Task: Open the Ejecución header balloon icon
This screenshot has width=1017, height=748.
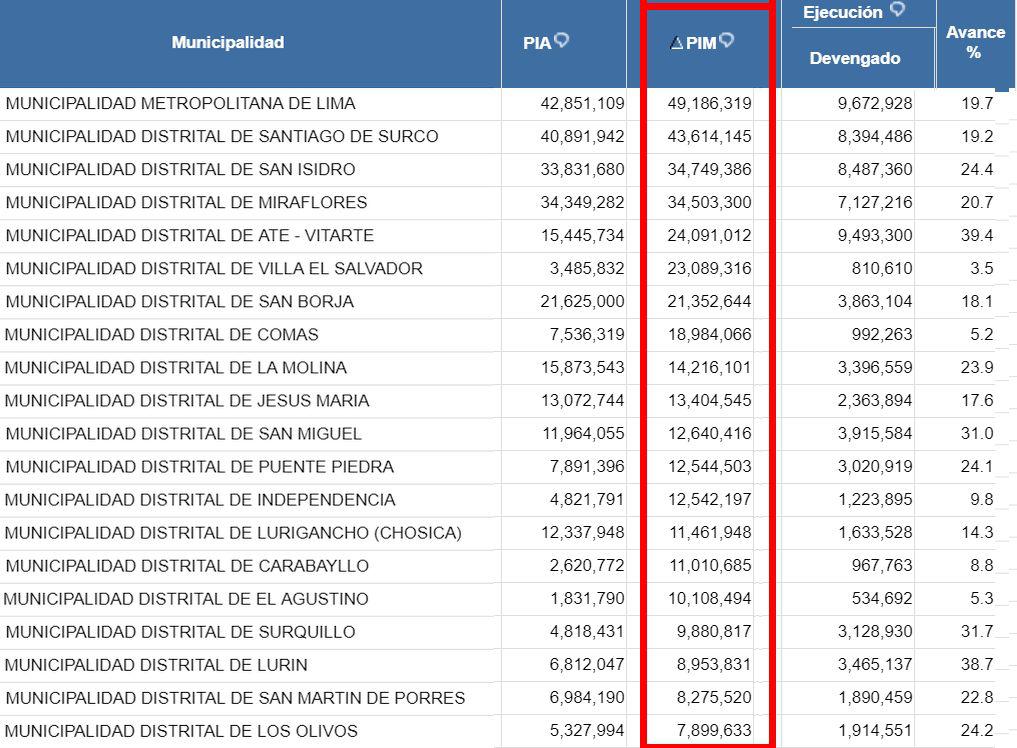Action: [897, 11]
